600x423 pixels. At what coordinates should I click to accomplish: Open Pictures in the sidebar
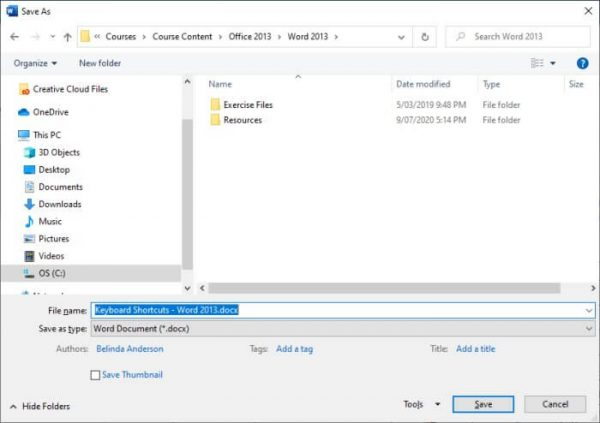click(46, 238)
